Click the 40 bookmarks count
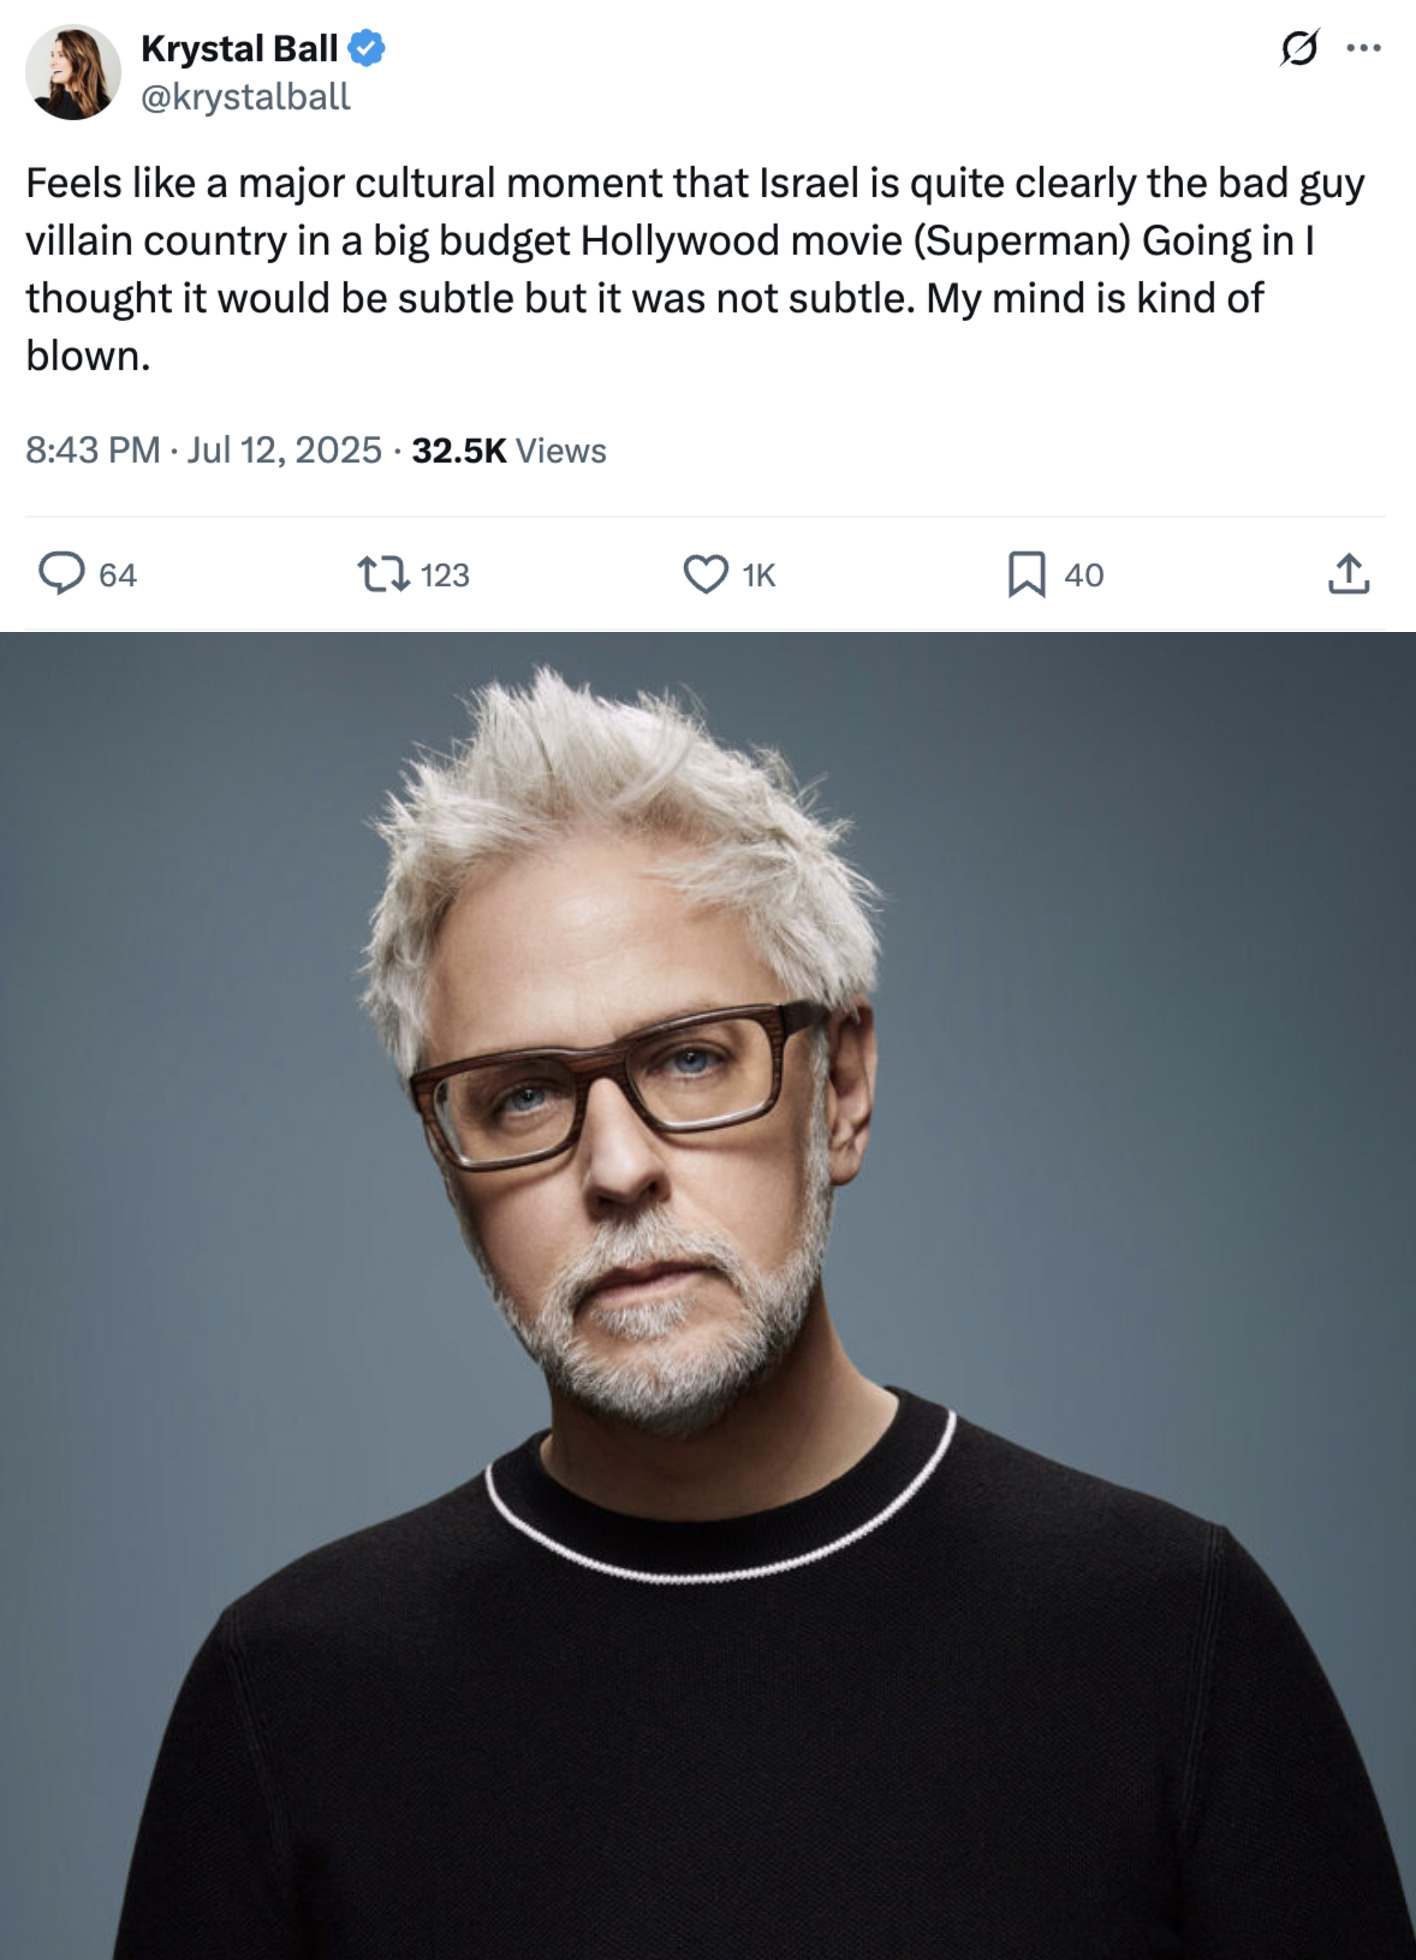This screenshot has width=1416, height=1960. 1084,575
